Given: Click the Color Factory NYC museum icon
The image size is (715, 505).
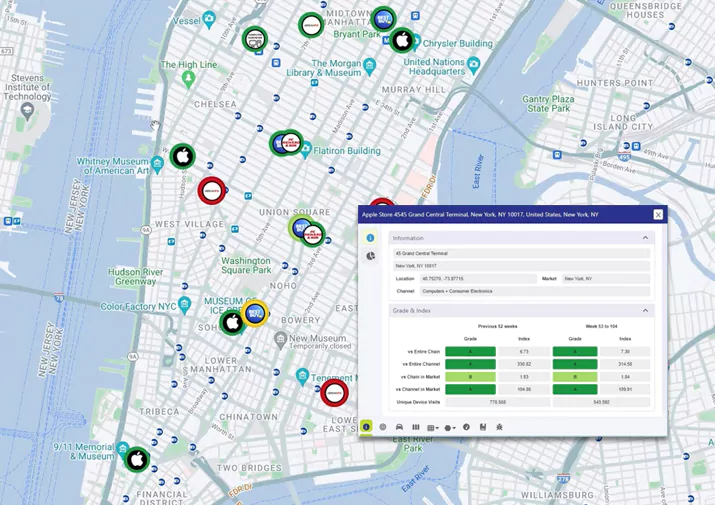Looking at the screenshot, I should coord(184,305).
